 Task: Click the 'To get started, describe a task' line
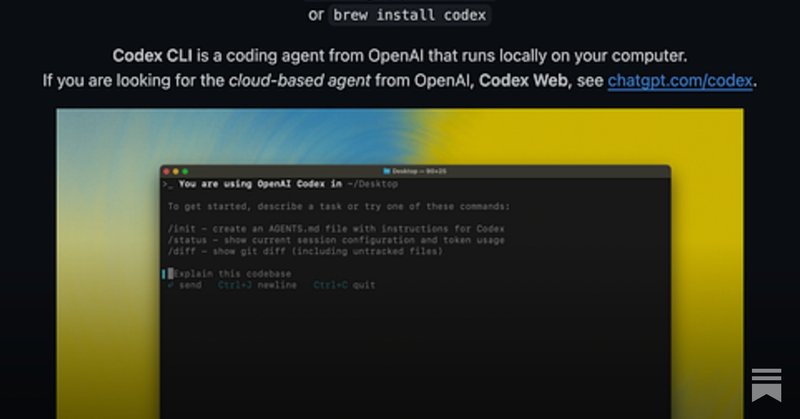[x=339, y=207]
